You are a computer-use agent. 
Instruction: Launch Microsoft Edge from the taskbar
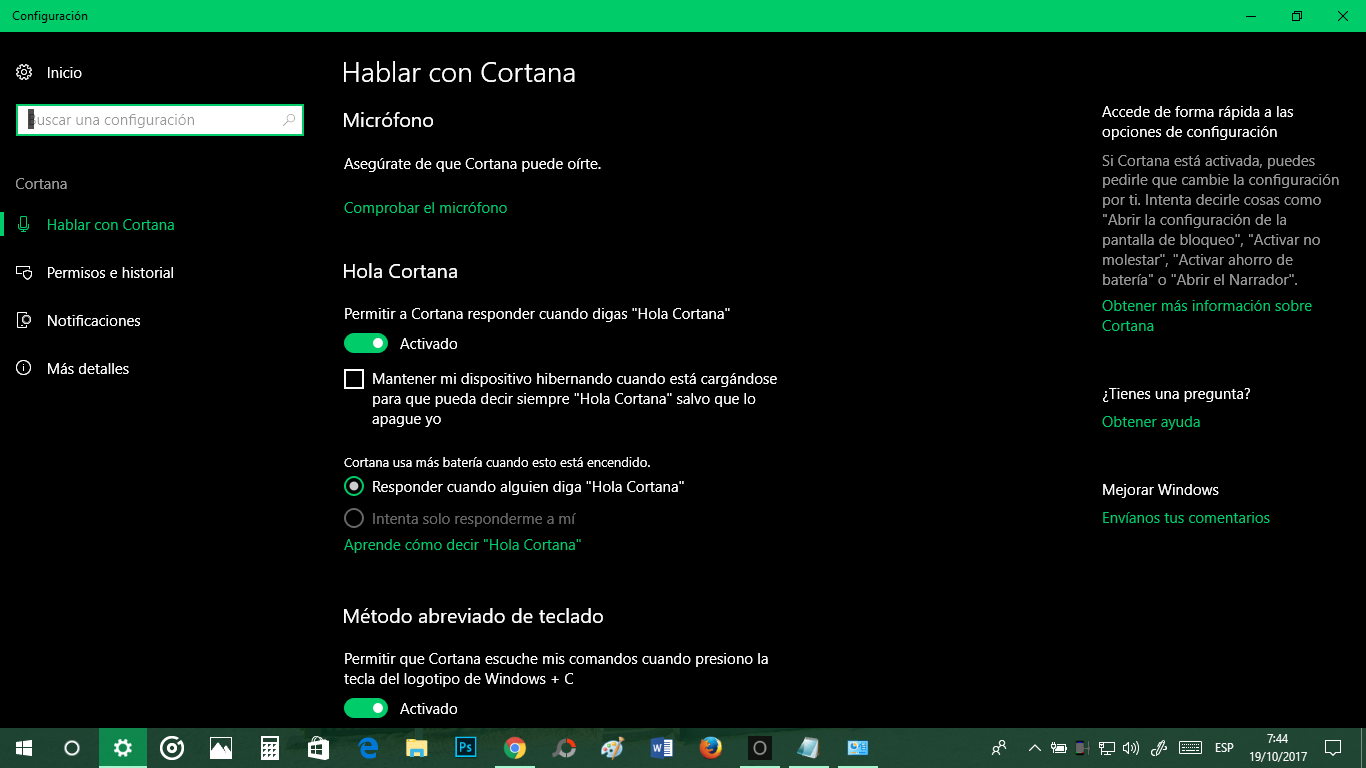click(368, 748)
